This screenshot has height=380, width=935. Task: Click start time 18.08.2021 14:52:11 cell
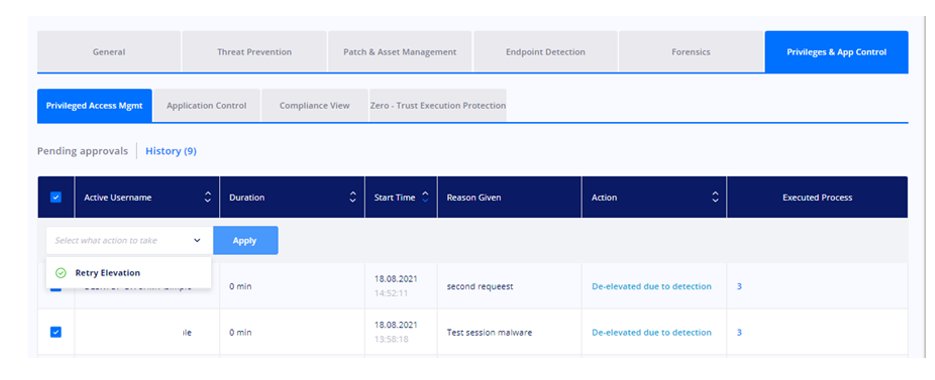(396, 286)
